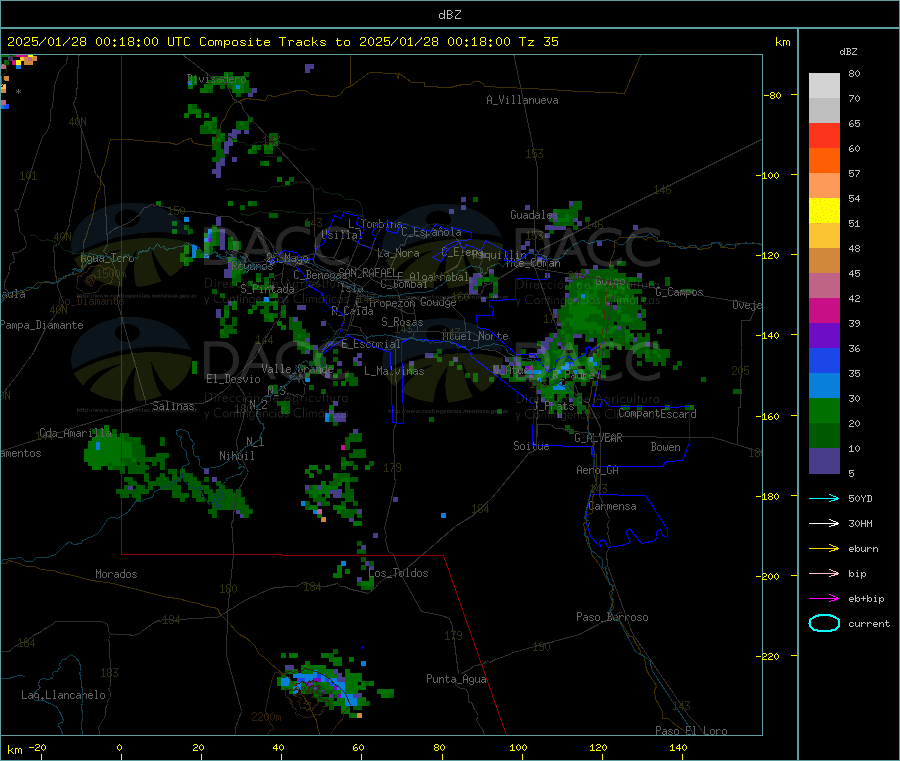
Task: Click the L_Malvinas map label
Action: (394, 371)
